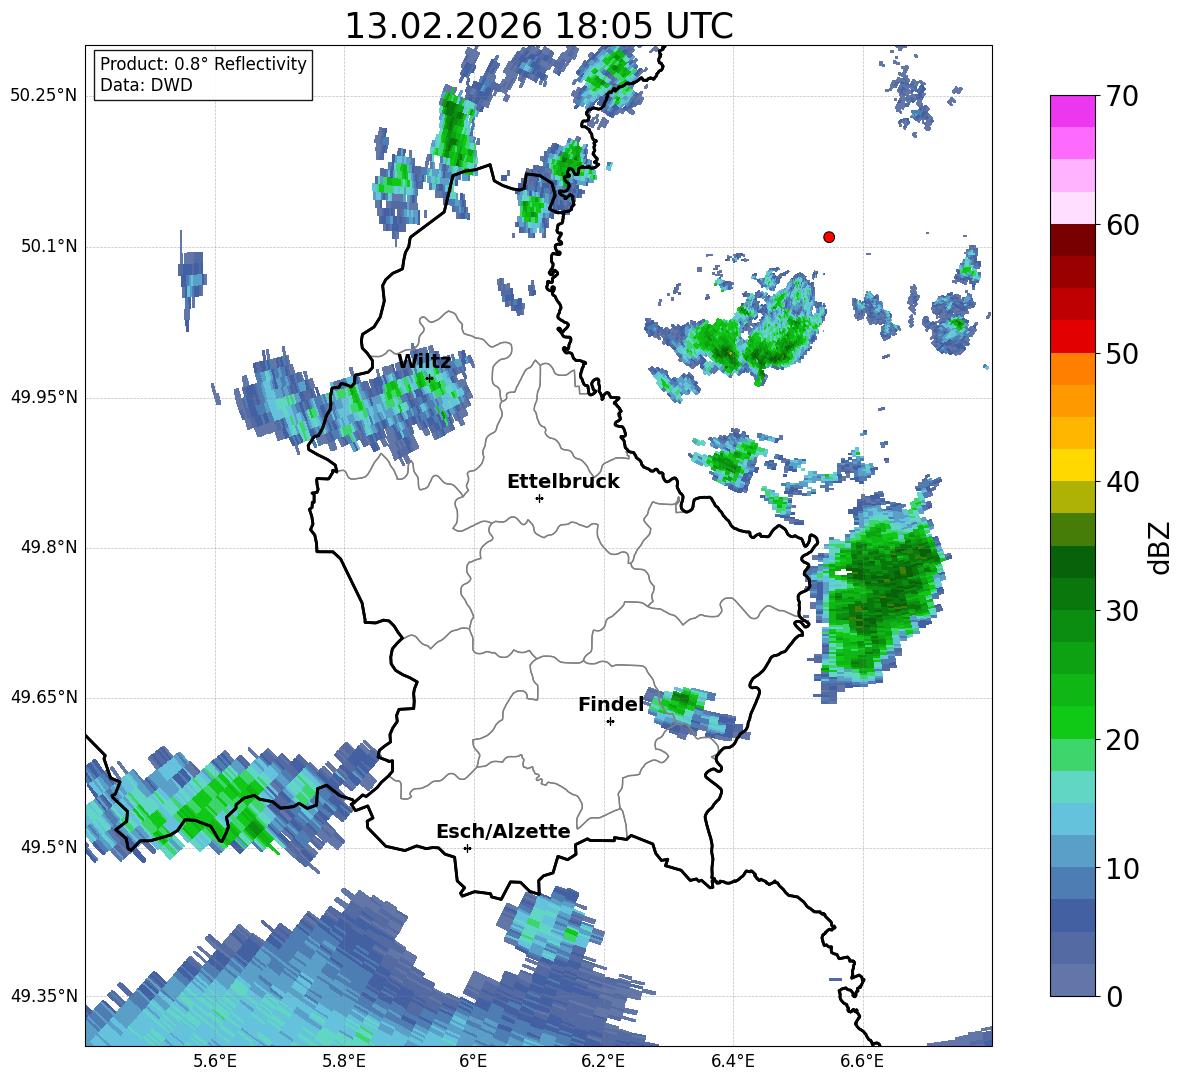Screen dimensions: 1184x1081
Task: Click the 70 label on colorbar
Action: click(x=1122, y=96)
